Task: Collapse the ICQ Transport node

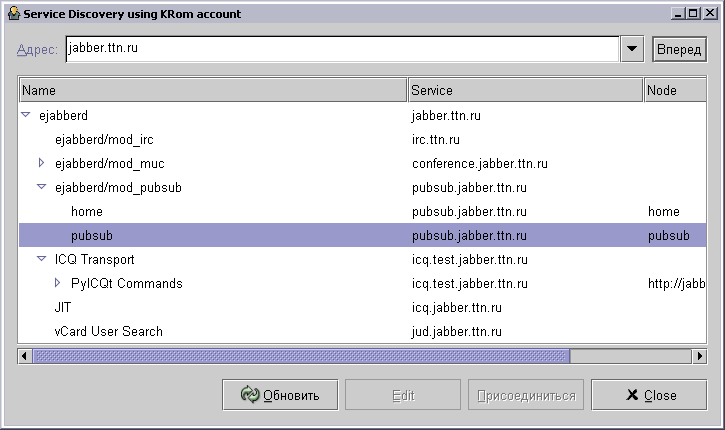Action: [42, 259]
